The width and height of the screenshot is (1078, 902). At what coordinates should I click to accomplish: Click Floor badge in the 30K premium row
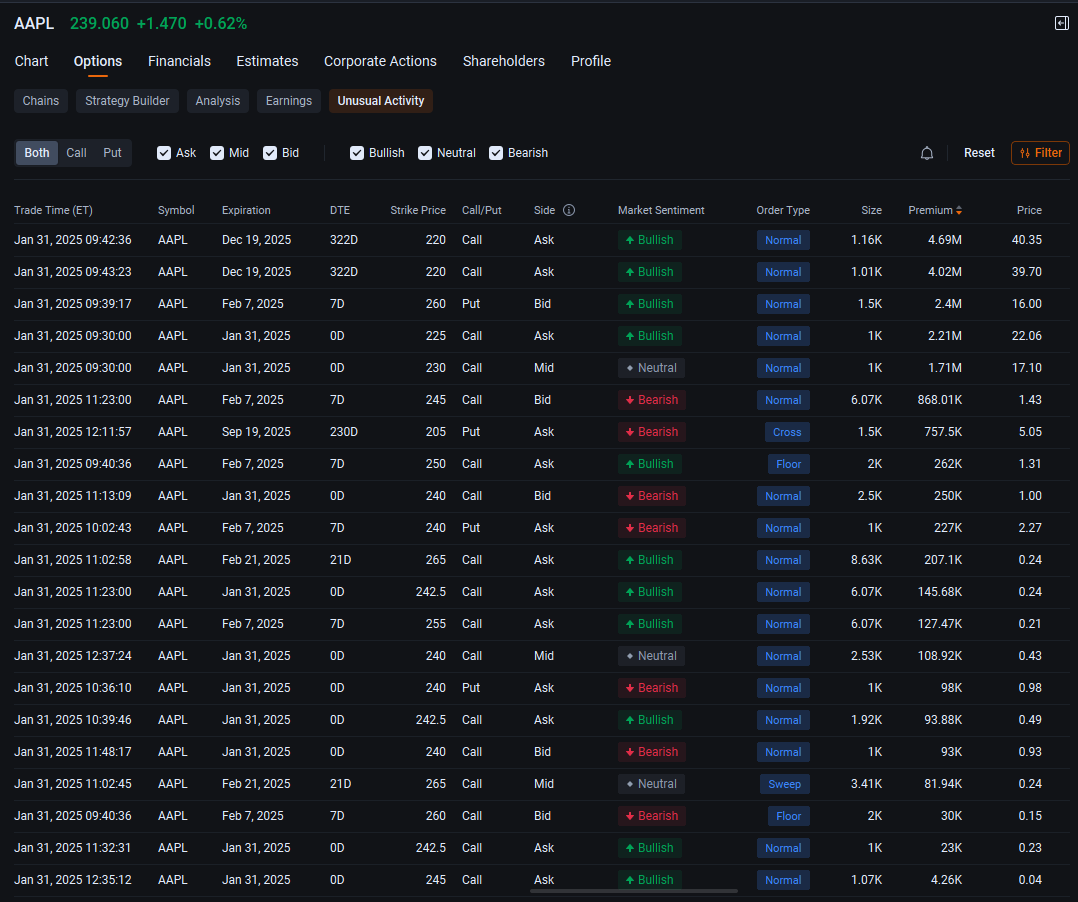[789, 817]
